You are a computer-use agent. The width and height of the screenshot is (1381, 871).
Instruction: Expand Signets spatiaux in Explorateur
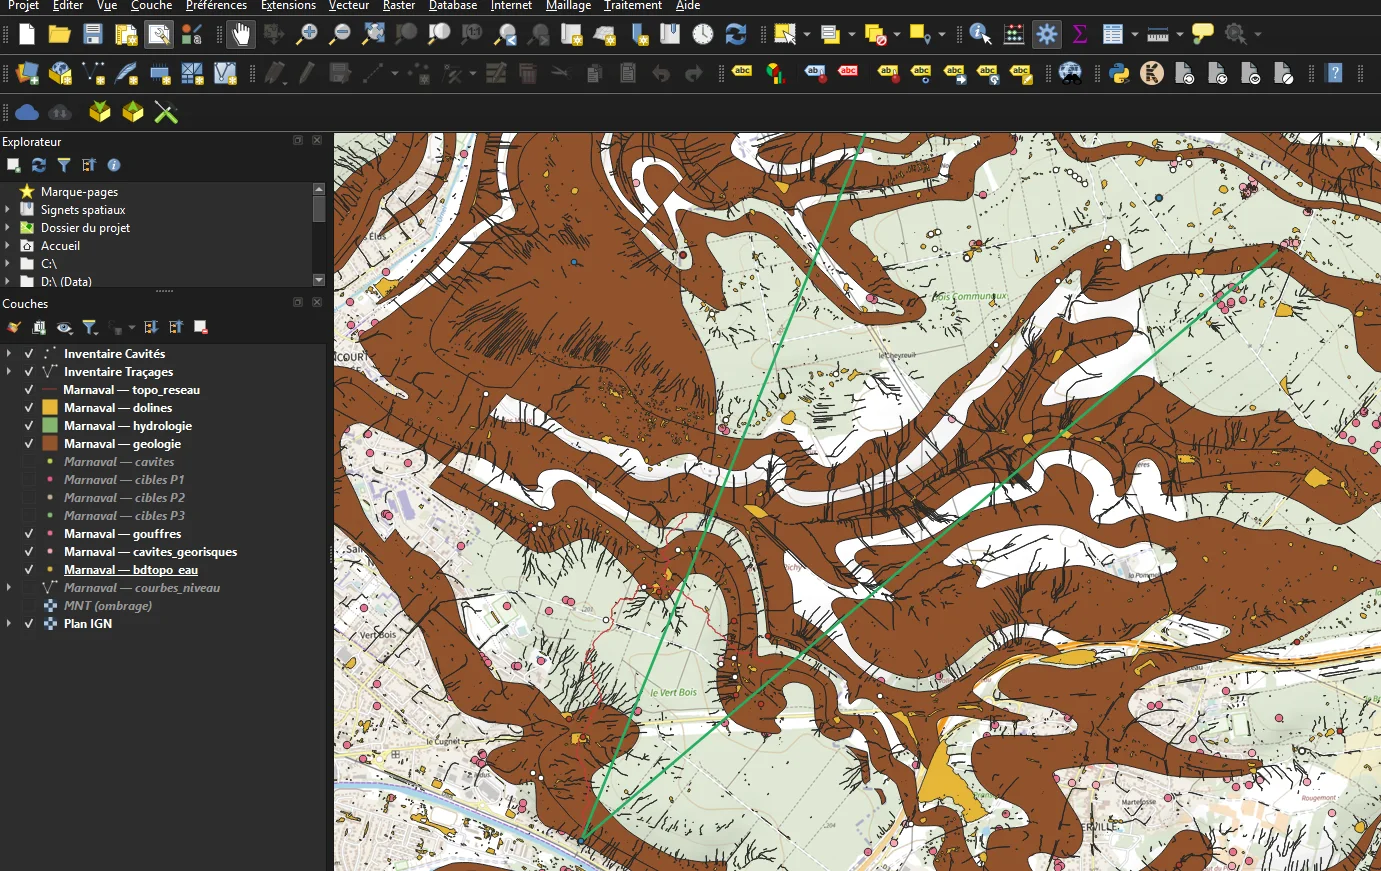point(8,210)
